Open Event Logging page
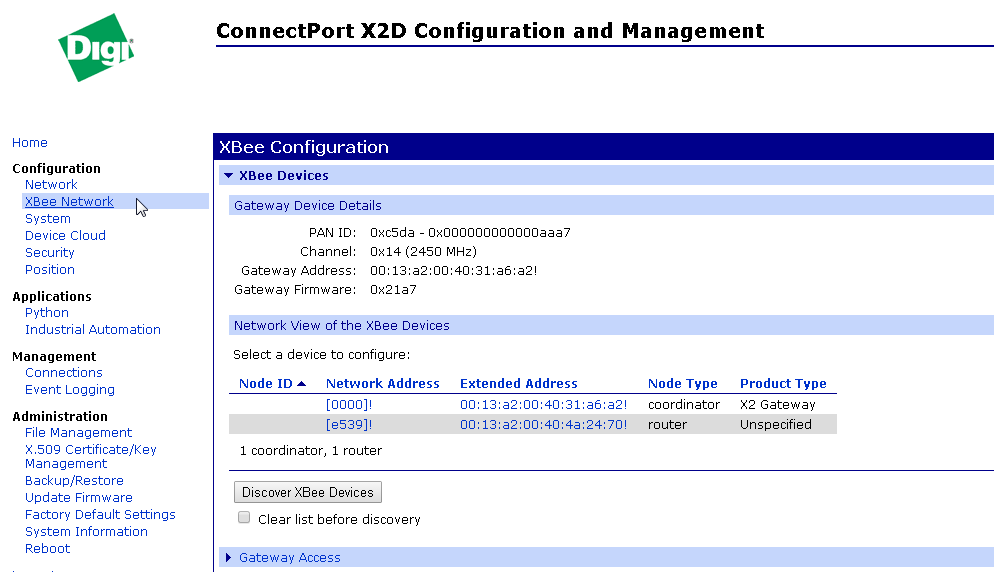This screenshot has height=572, width=994. (x=70, y=390)
